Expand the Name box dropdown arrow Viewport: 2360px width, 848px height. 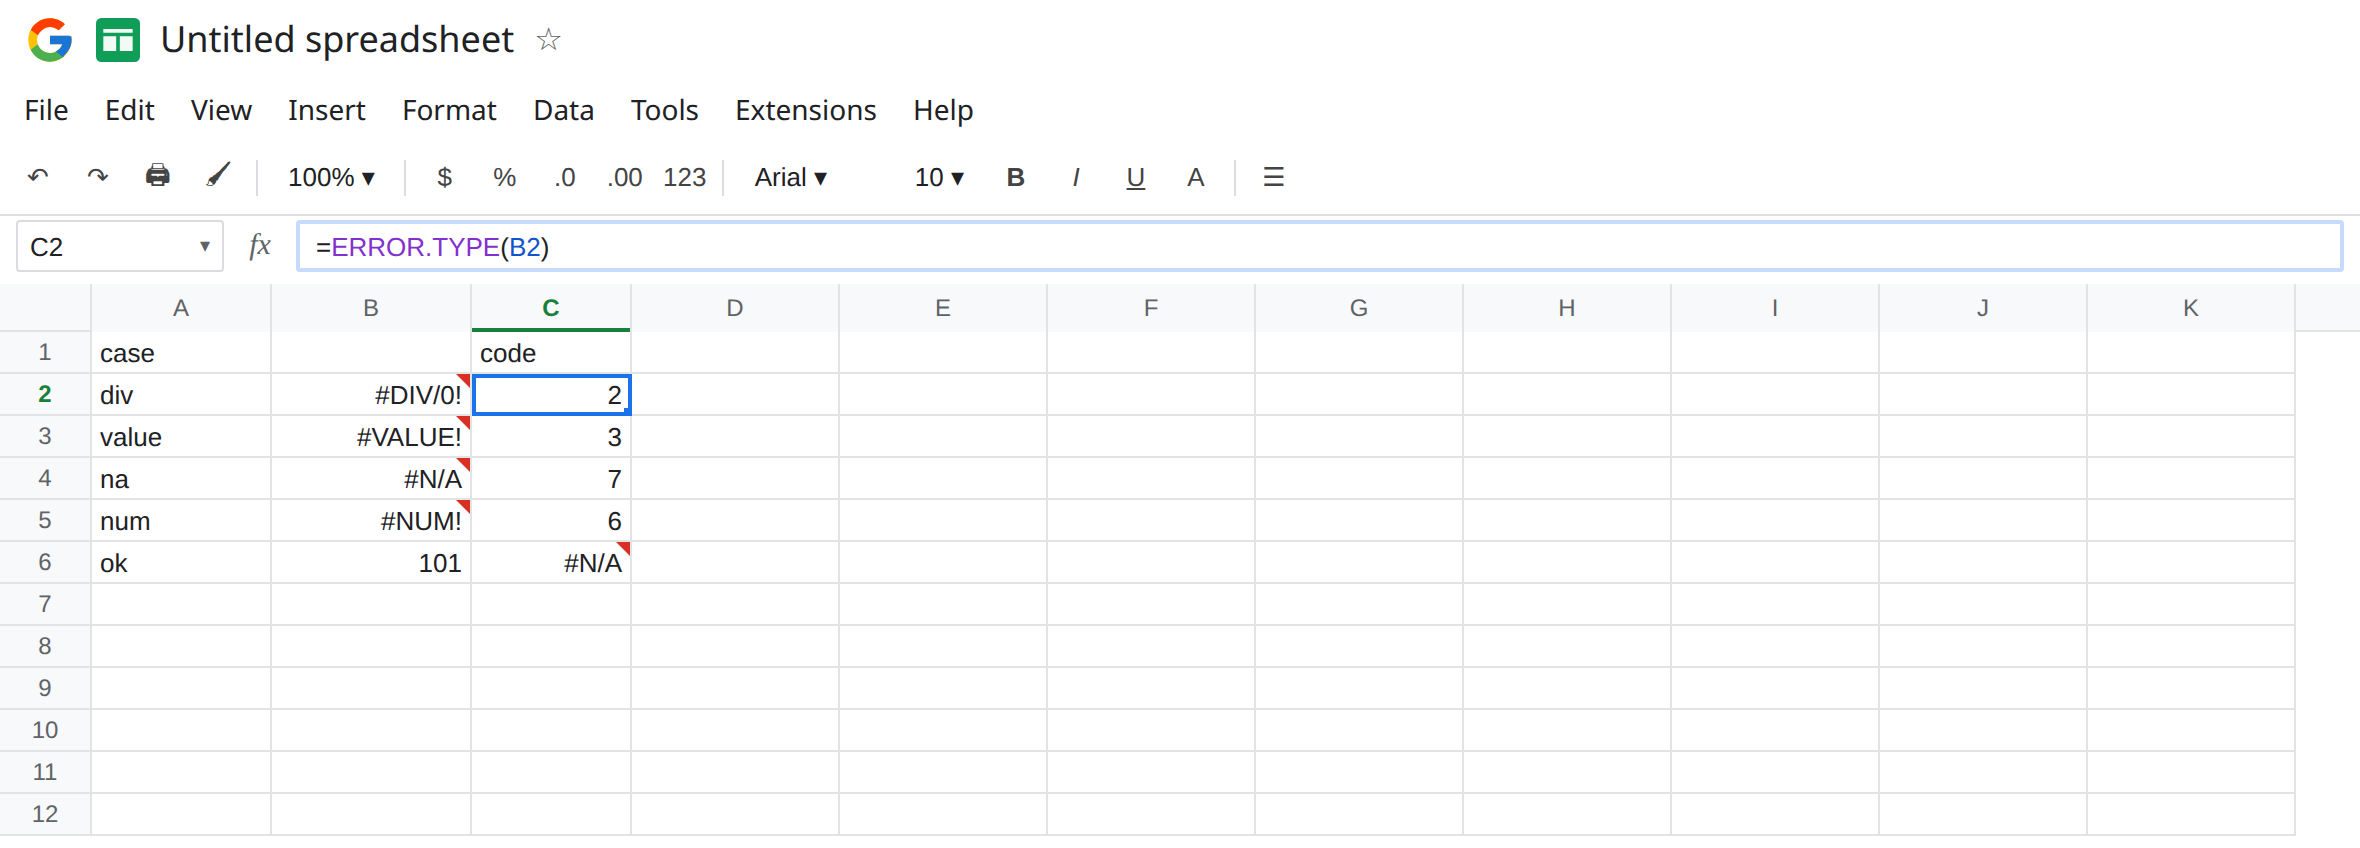click(x=204, y=246)
